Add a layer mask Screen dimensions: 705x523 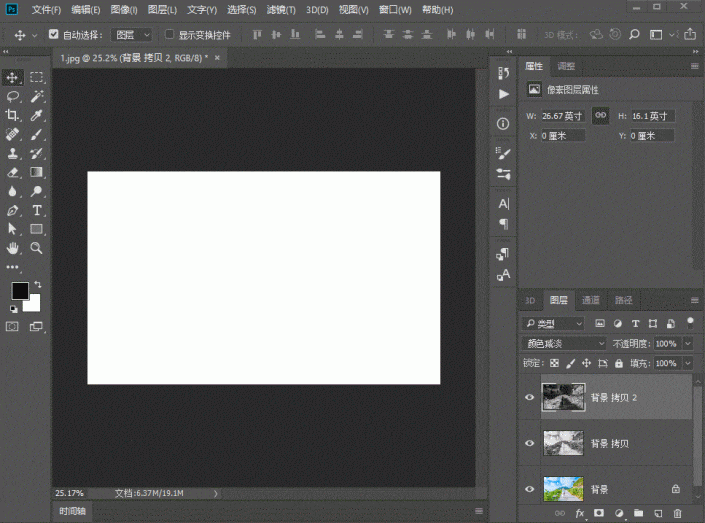[x=599, y=513]
